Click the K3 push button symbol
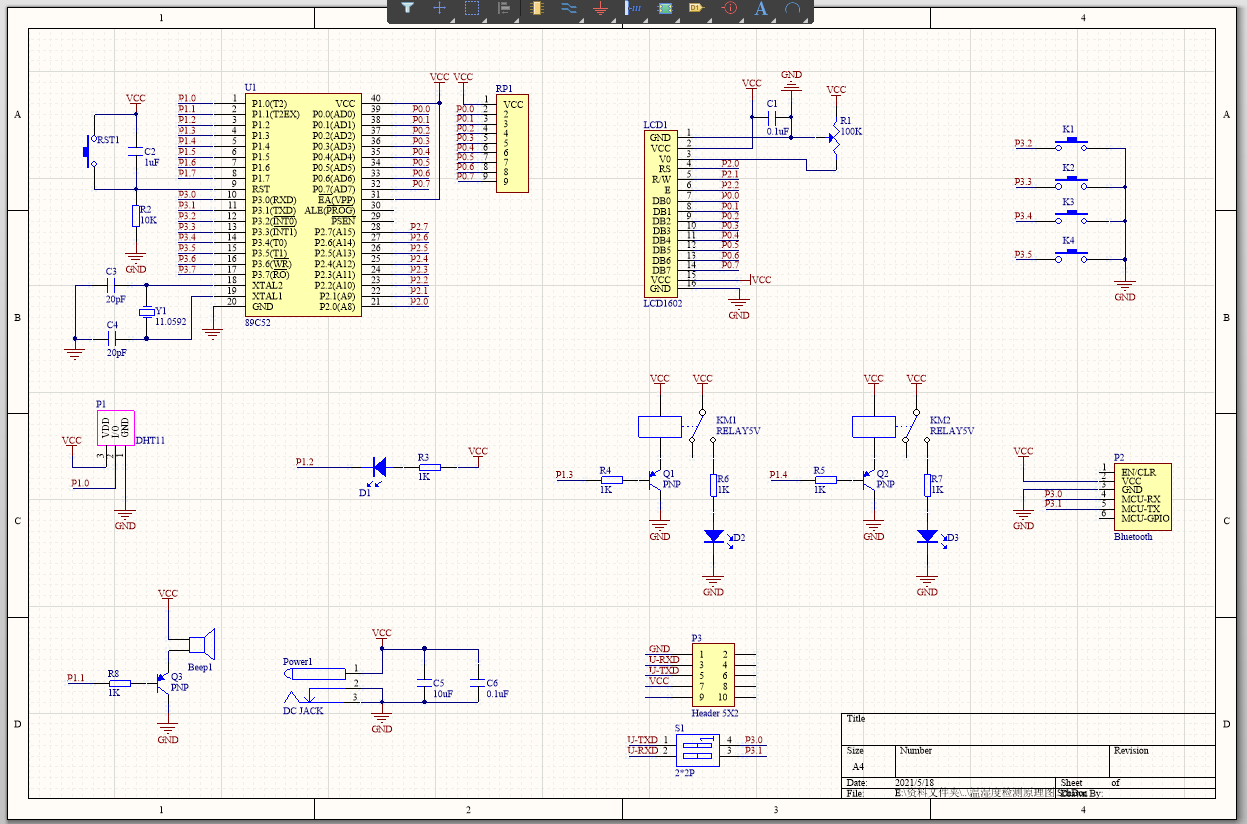 (x=1072, y=217)
